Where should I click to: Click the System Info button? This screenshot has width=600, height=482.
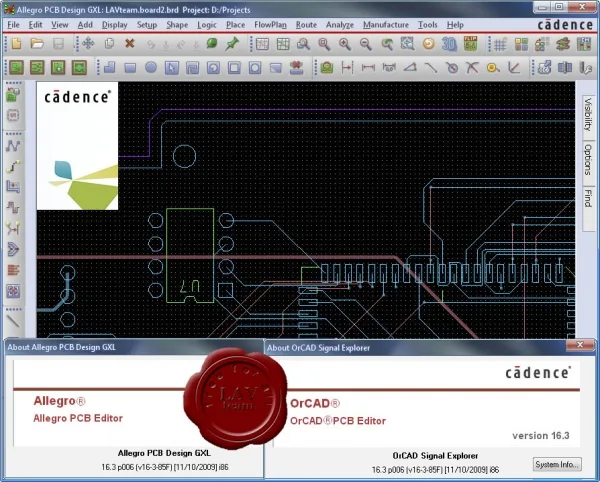[x=557, y=464]
